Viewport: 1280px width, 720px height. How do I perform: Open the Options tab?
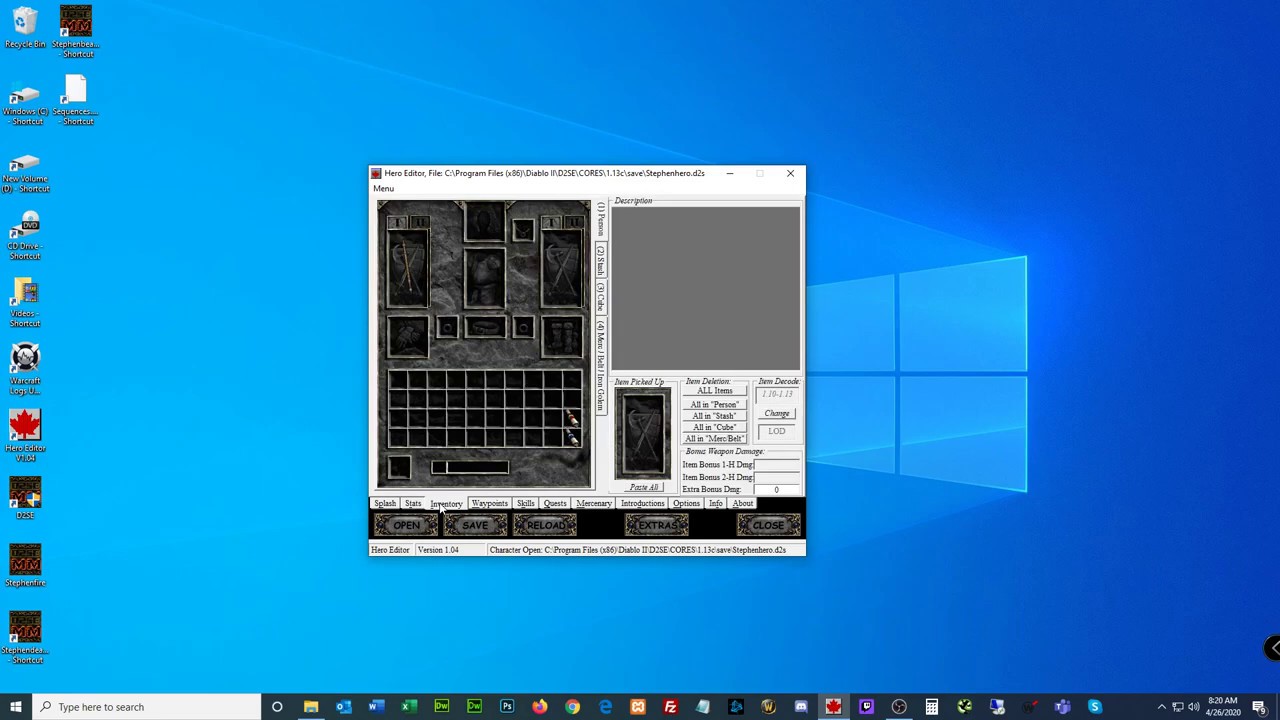(686, 503)
